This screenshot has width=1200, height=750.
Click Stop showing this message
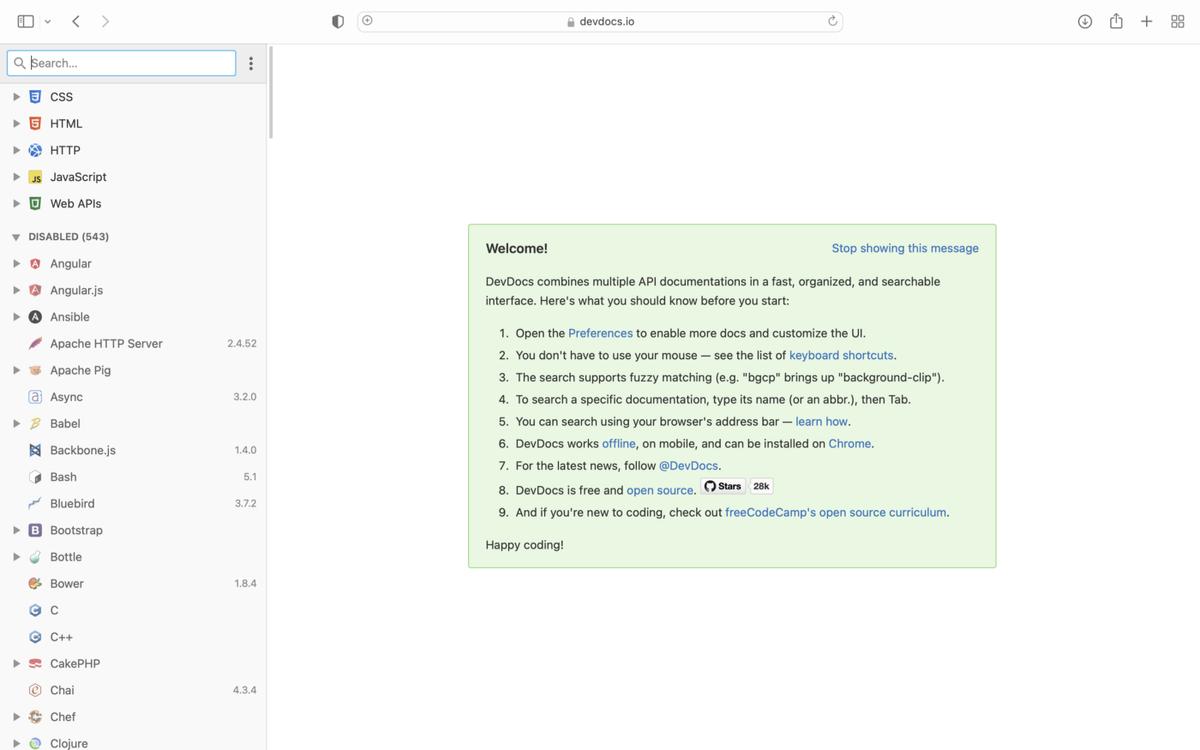point(905,248)
